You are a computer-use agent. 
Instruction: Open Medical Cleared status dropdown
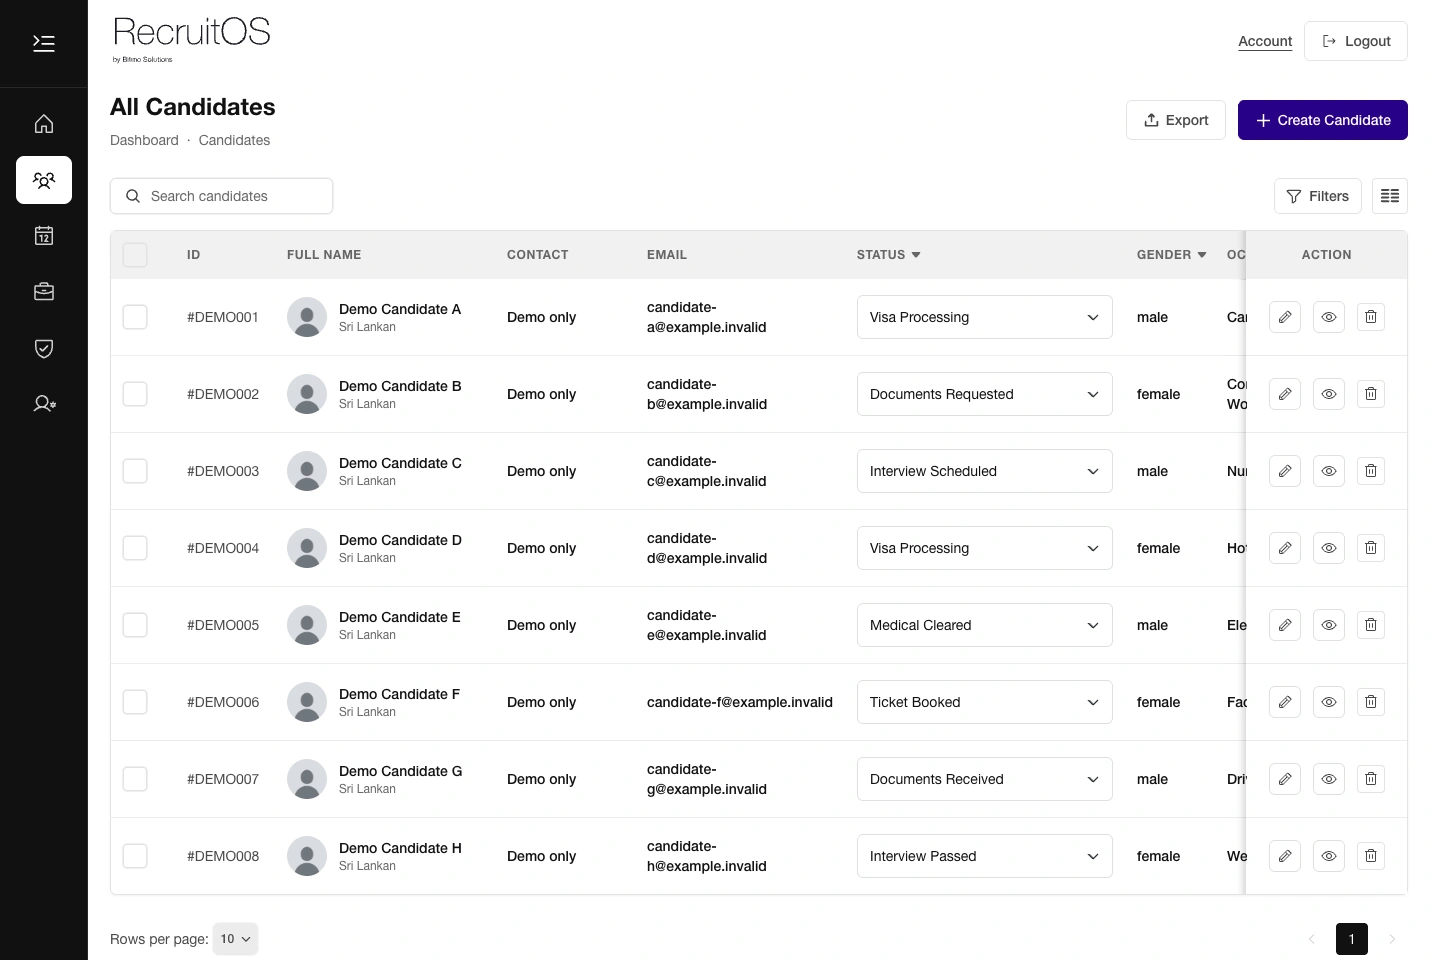pos(985,625)
